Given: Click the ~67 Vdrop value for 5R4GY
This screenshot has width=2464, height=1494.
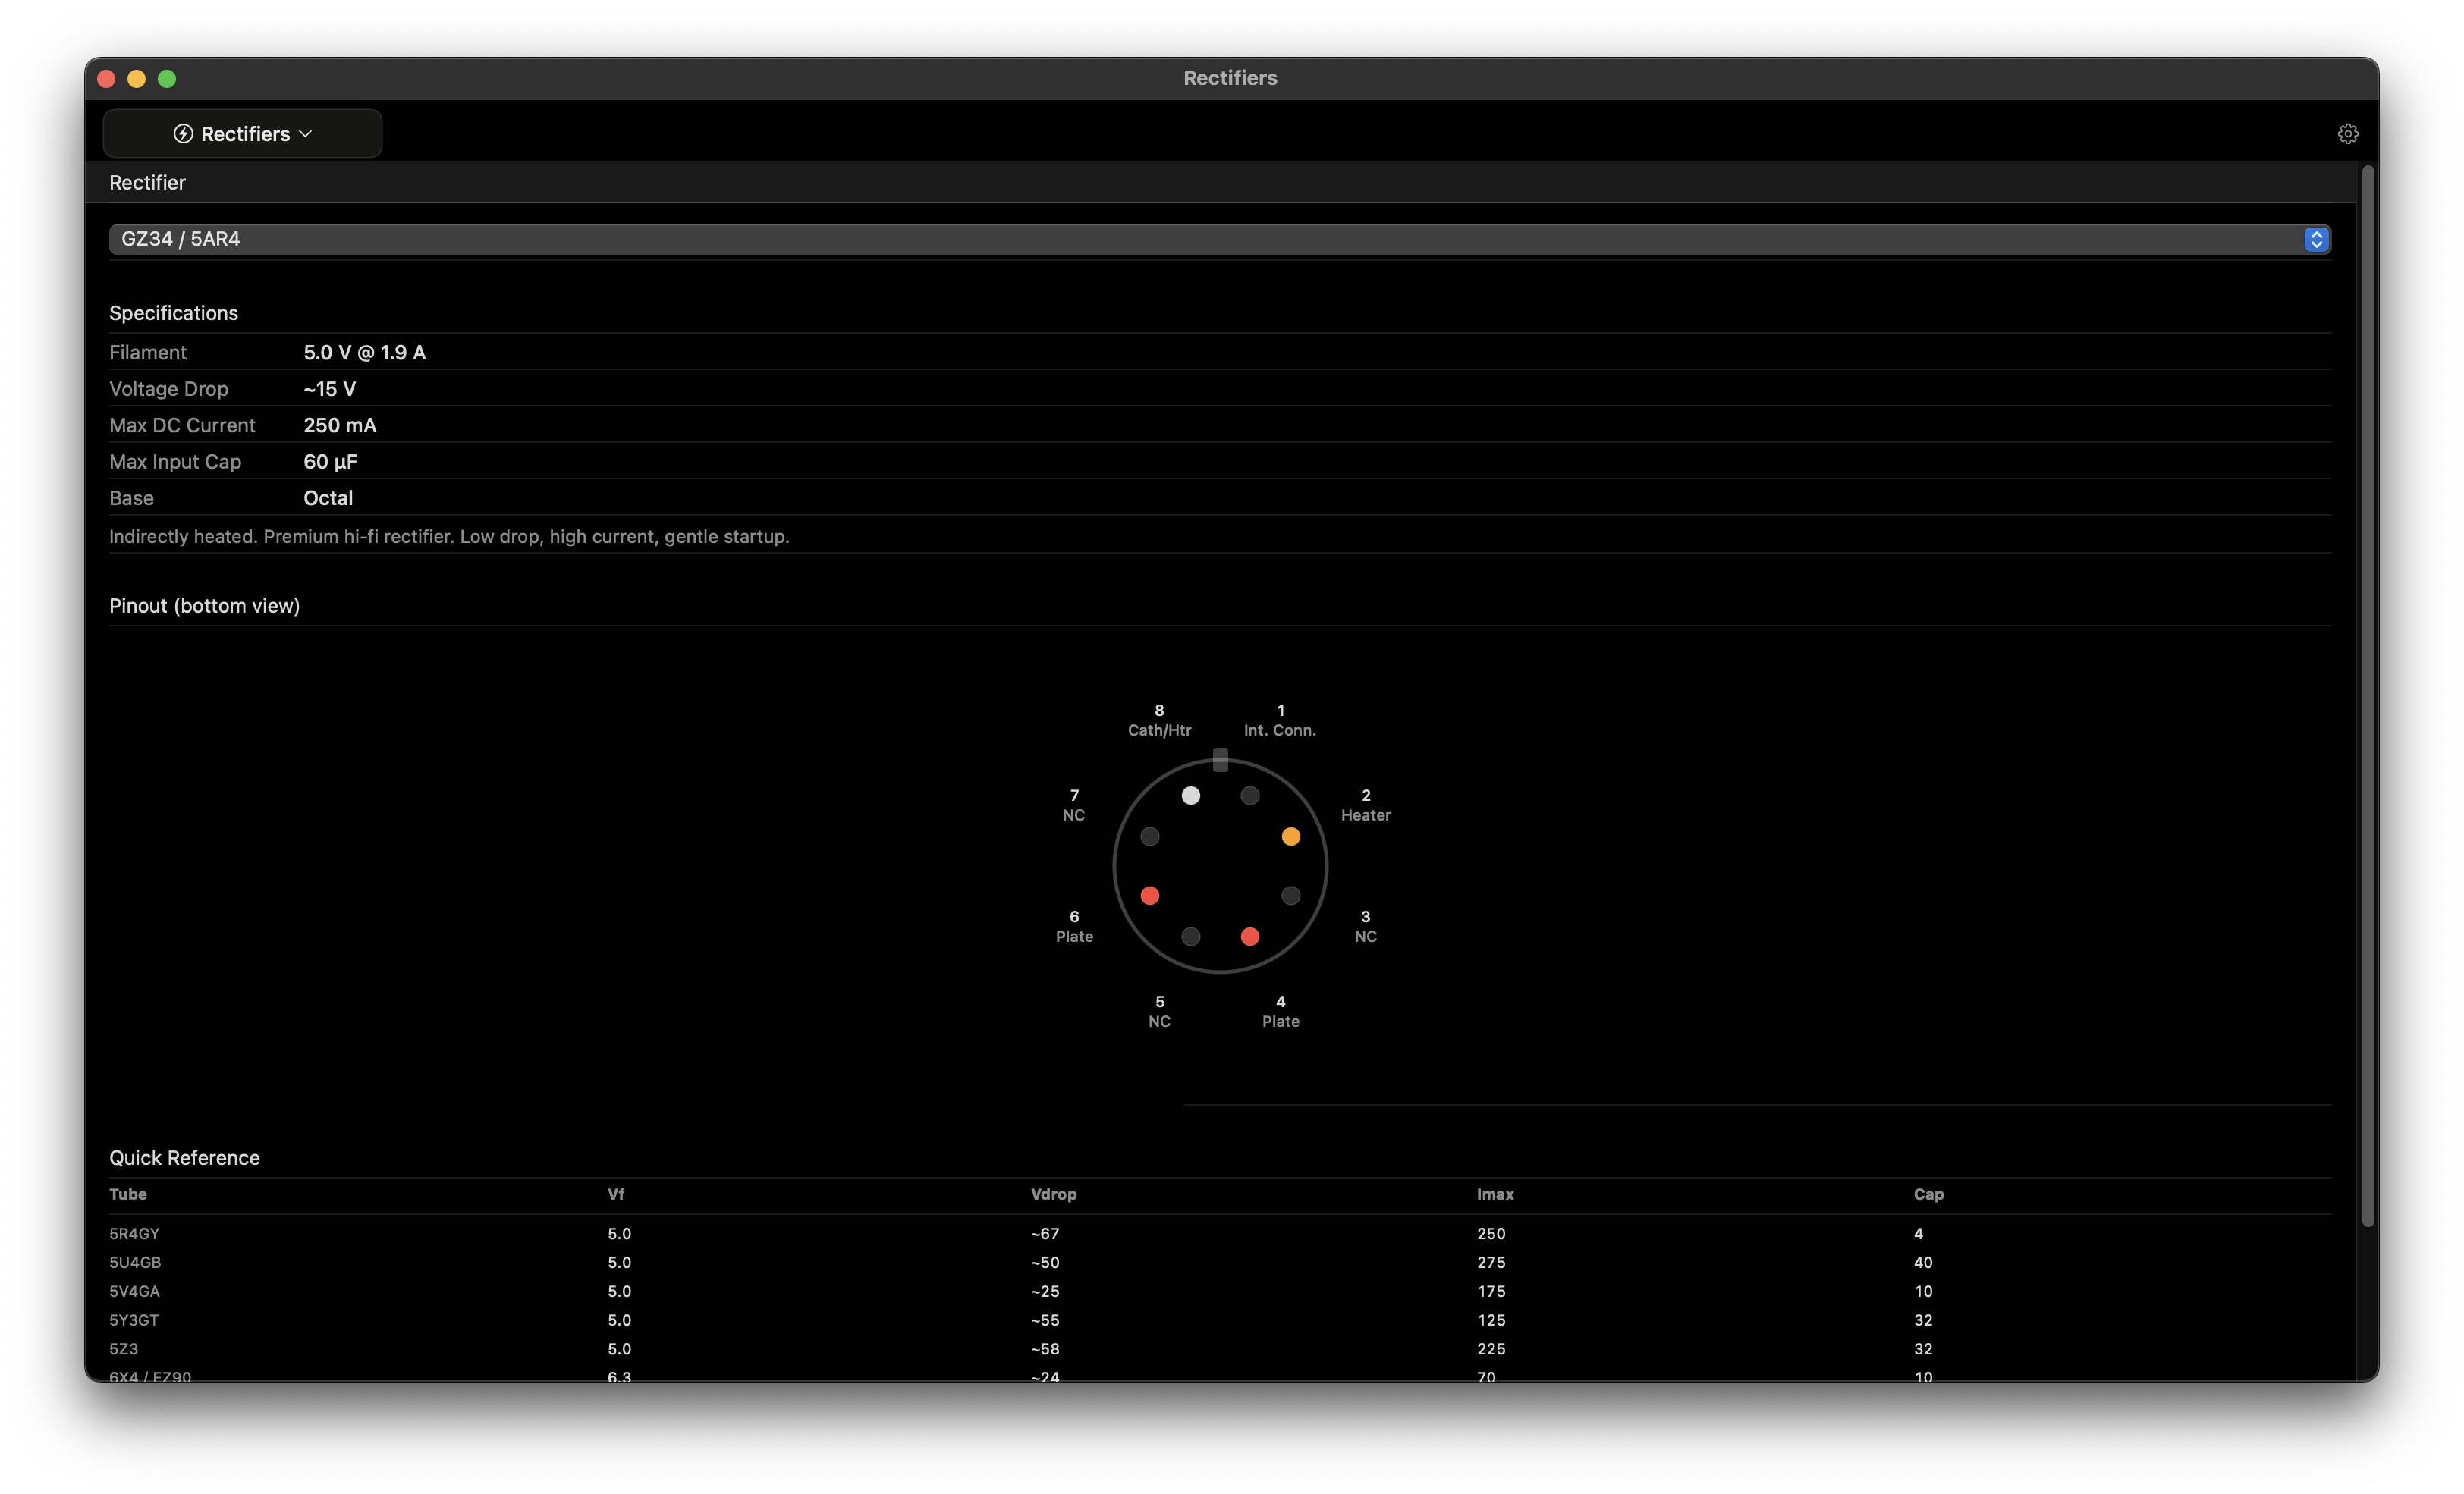Looking at the screenshot, I should pos(1044,1234).
